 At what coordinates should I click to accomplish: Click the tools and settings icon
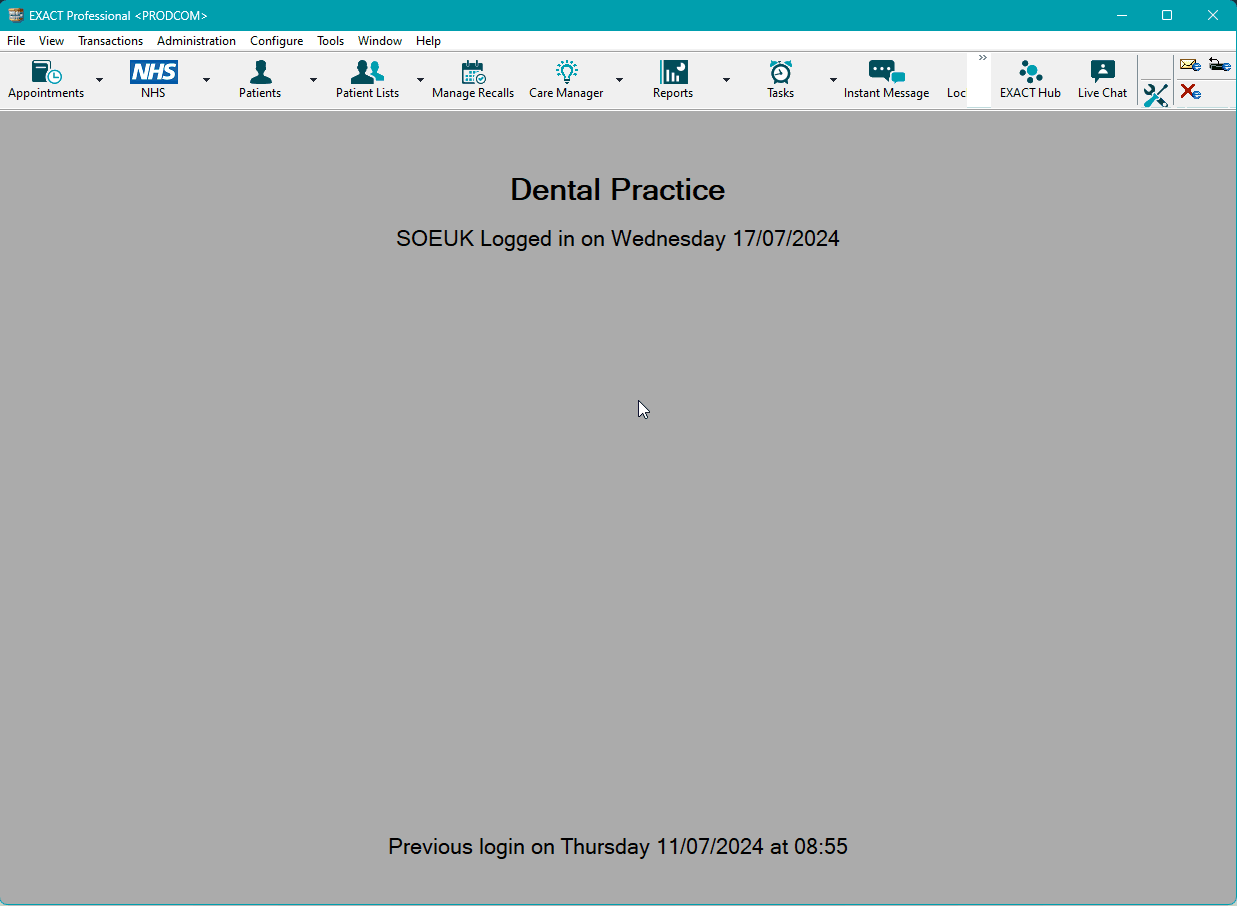tap(1155, 95)
